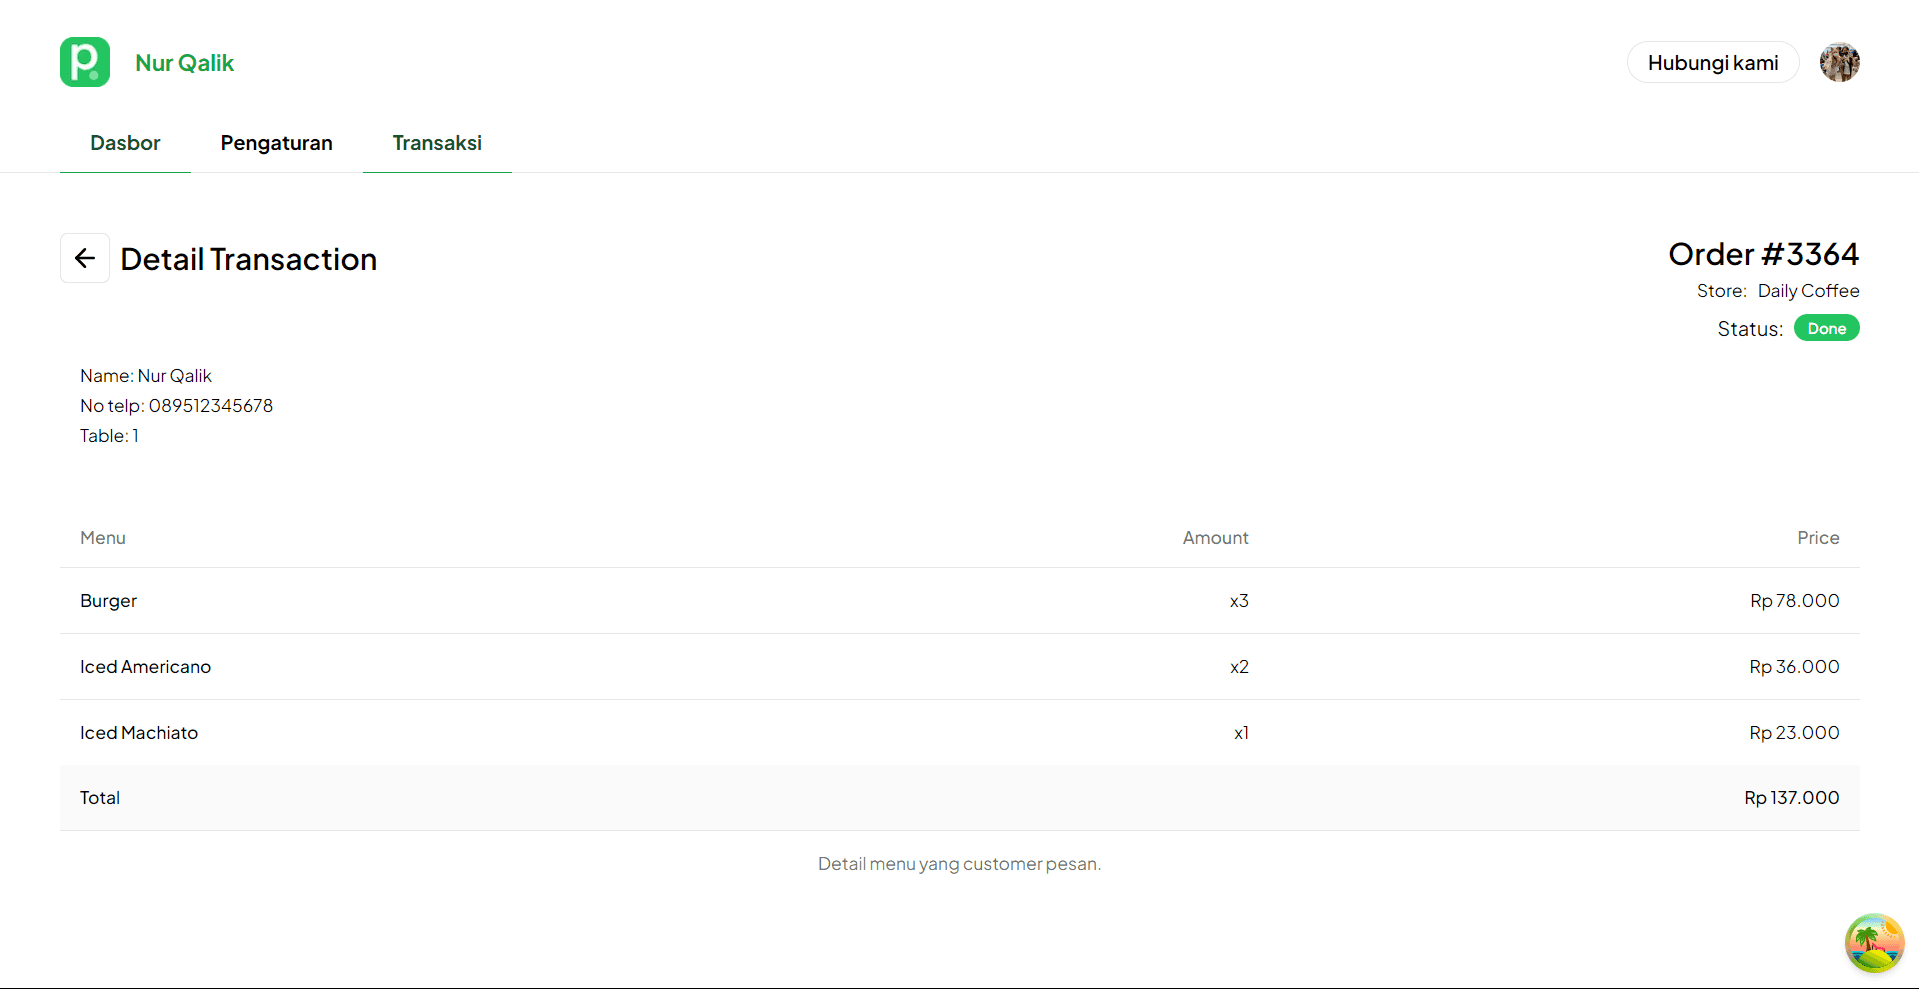Click the Nur Qalik brand name
This screenshot has height=989, width=1919.
pyautogui.click(x=184, y=63)
